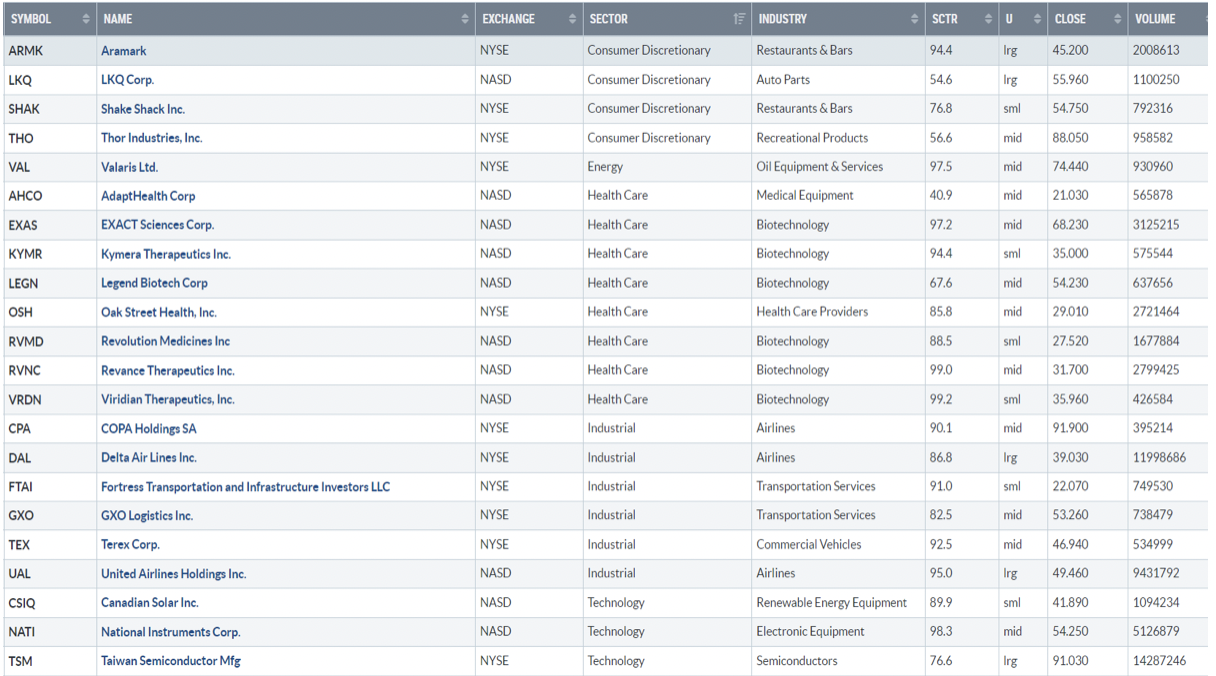The image size is (1216, 676).
Task: Click the sort arrows in the SYMBOL header
Action: 85,19
